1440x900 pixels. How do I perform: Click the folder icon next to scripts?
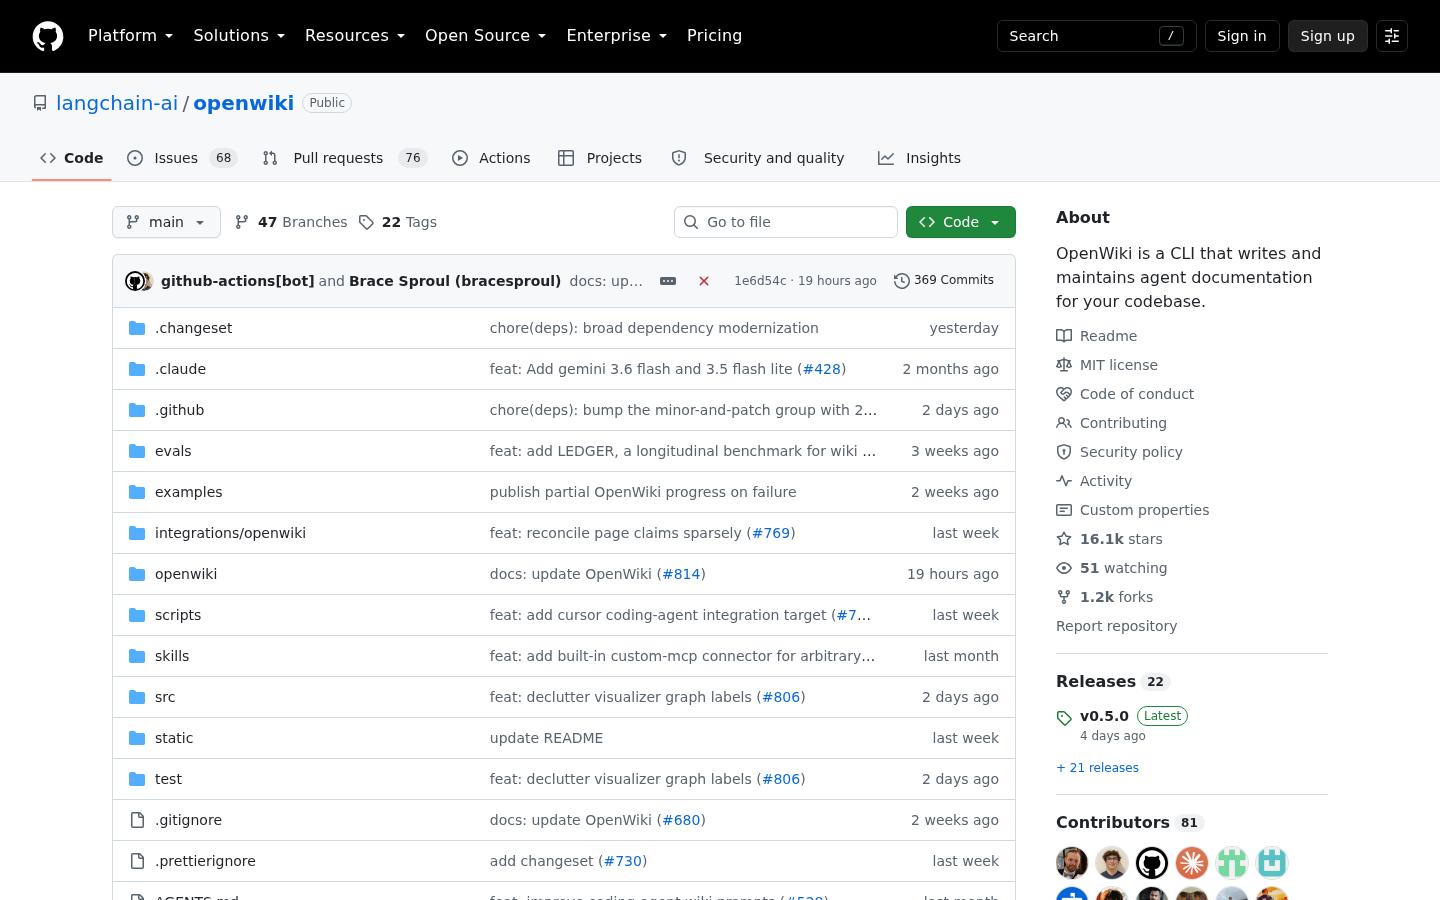(137, 615)
